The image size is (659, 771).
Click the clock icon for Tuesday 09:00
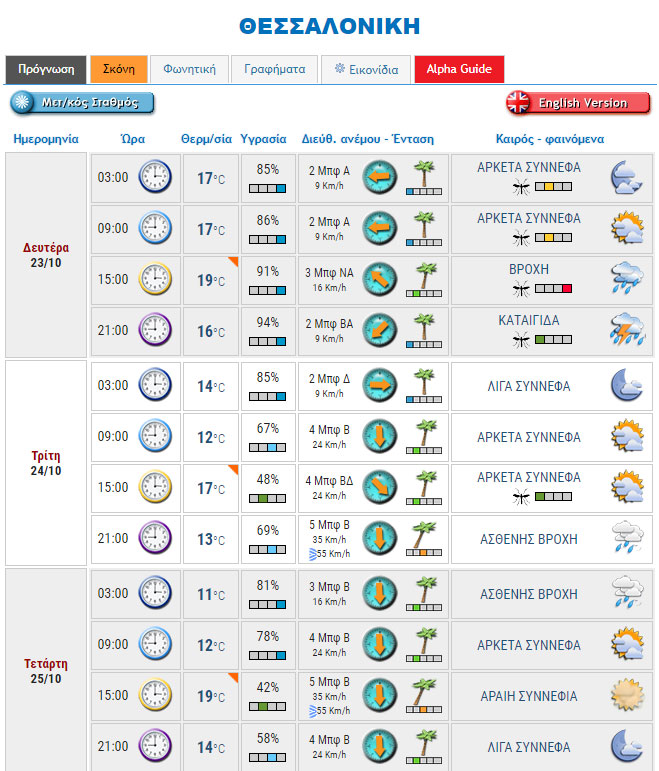[155, 436]
